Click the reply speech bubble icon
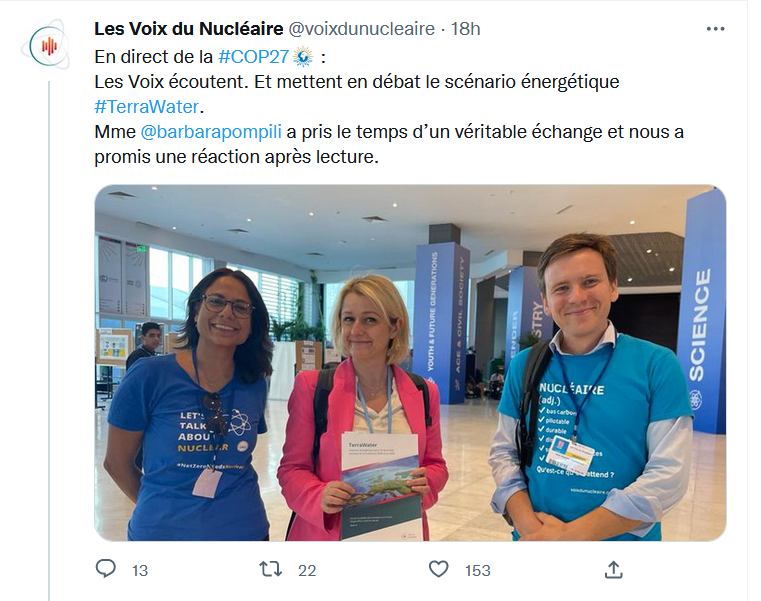Image resolution: width=761 pixels, height=601 pixels. 105,568
